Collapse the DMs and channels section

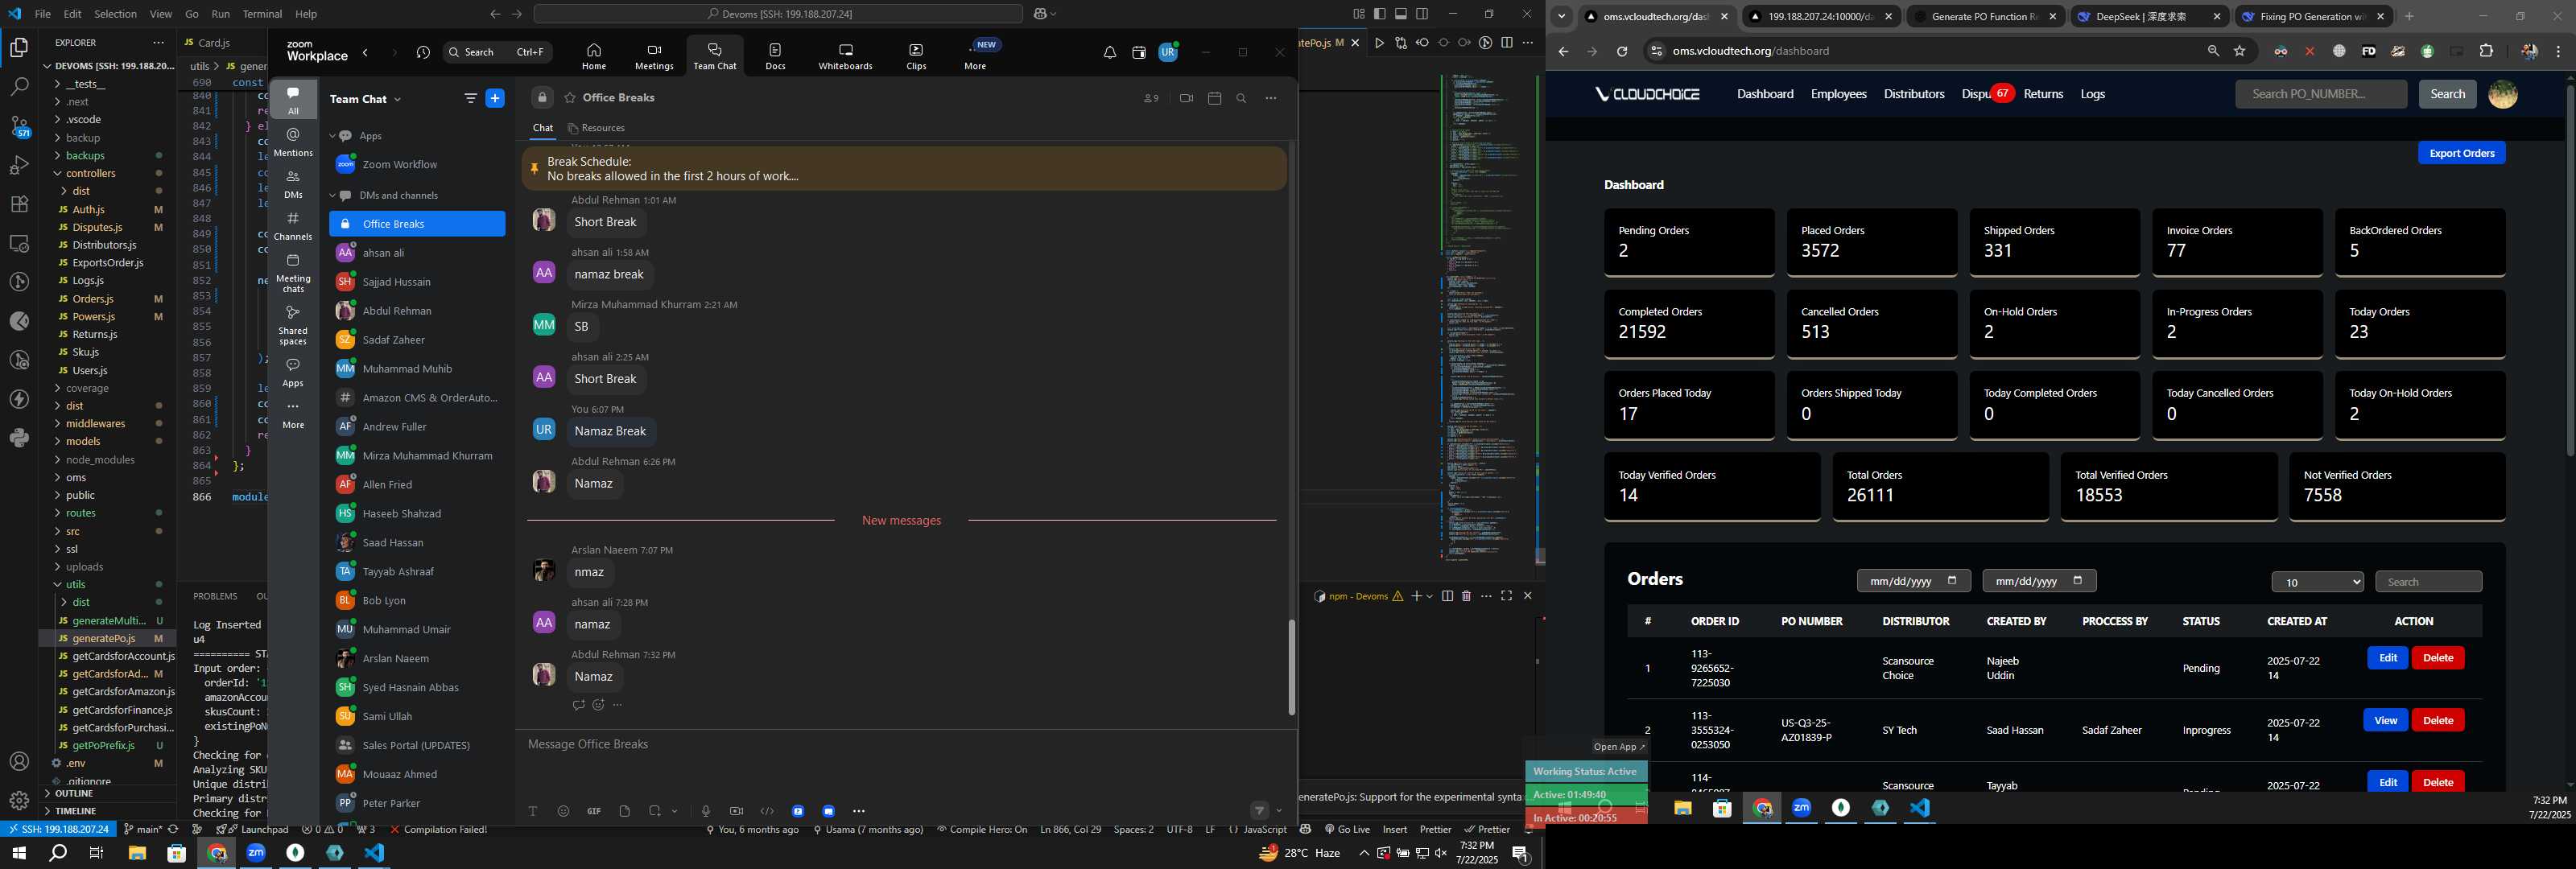pos(333,195)
